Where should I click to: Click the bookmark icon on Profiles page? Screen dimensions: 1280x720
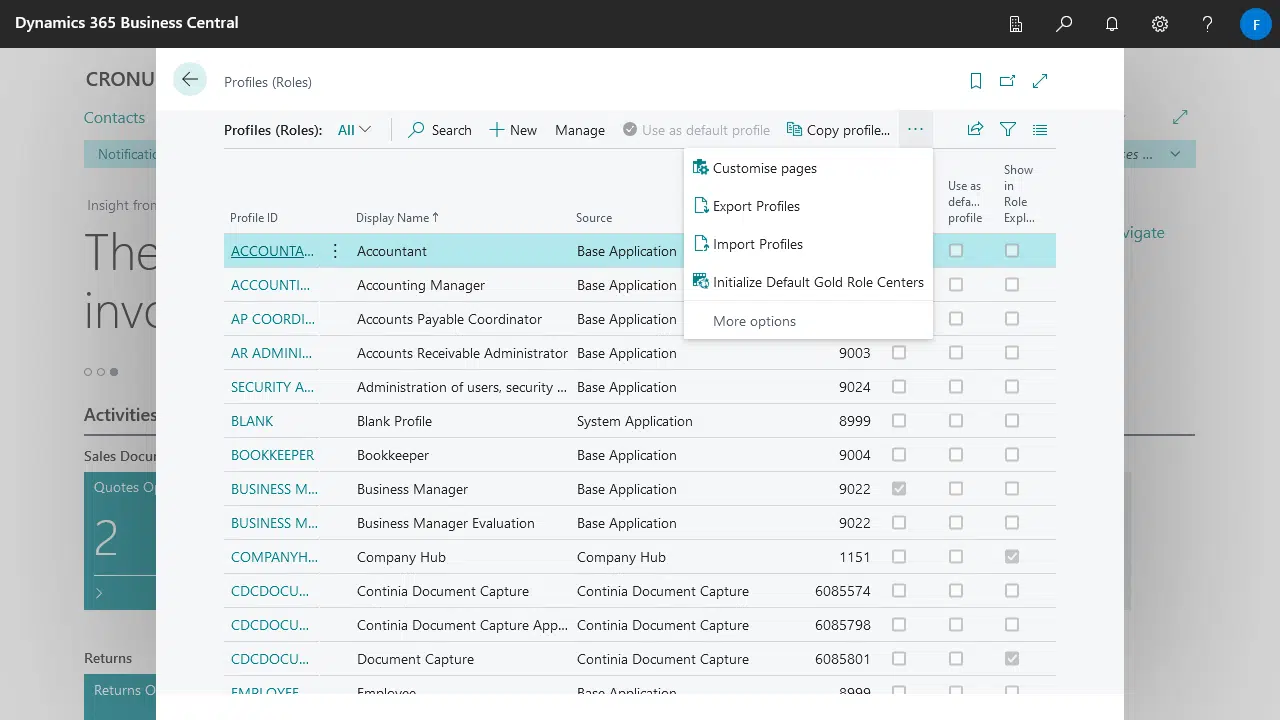(976, 81)
